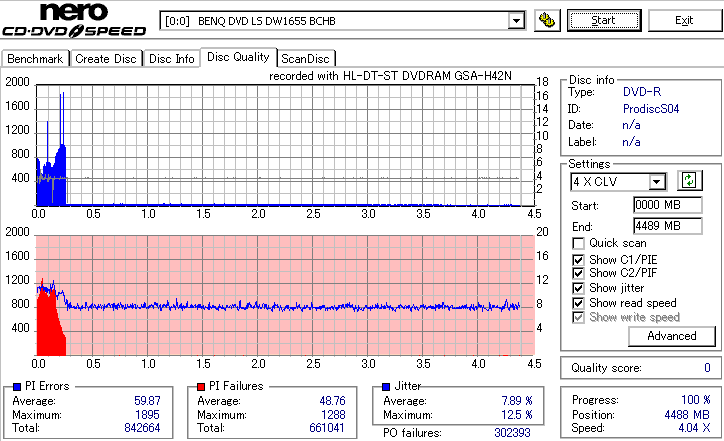The image size is (724, 441).
Task: Click the Start position field 0000 MB
Action: 668,205
